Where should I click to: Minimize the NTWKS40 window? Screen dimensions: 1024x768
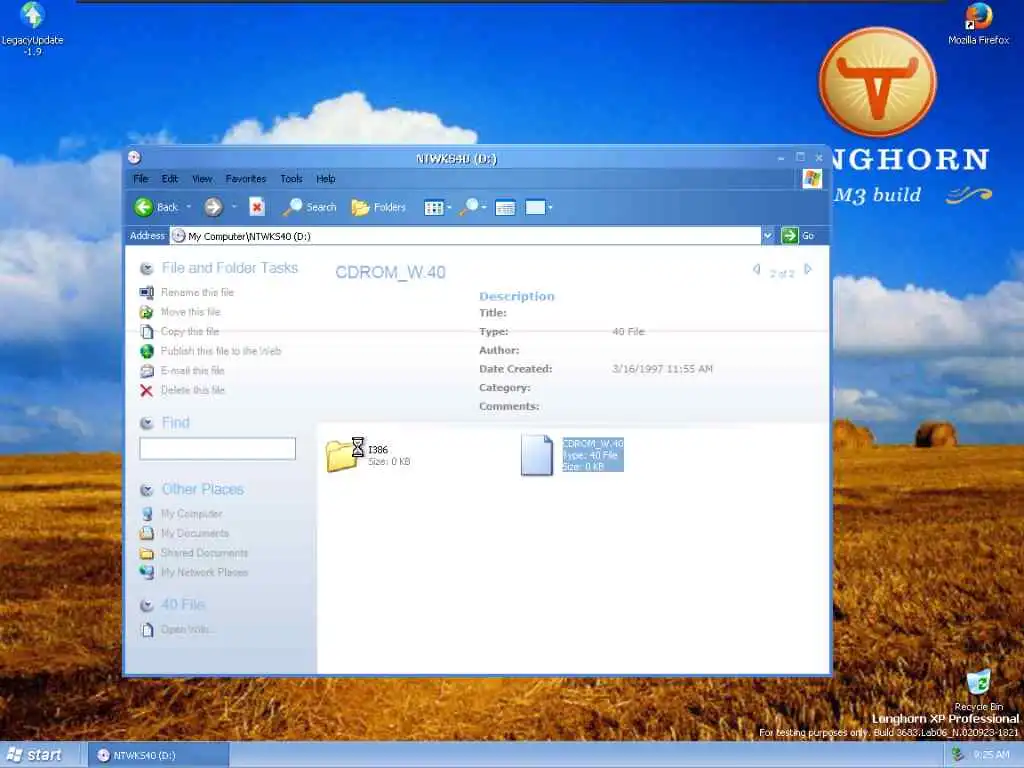781,157
